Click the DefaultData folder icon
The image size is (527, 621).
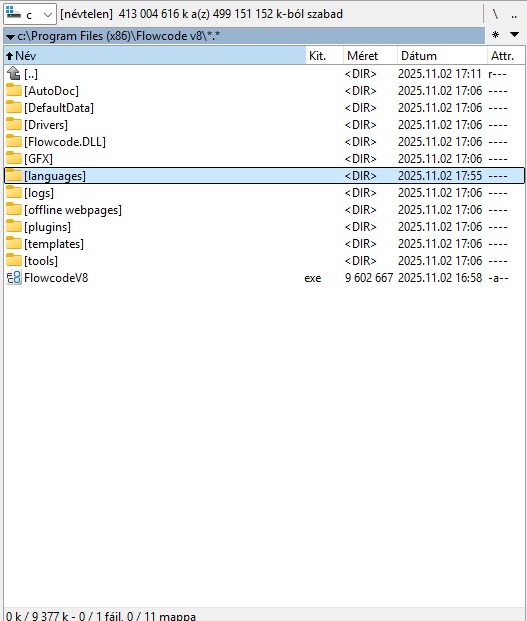point(13,108)
